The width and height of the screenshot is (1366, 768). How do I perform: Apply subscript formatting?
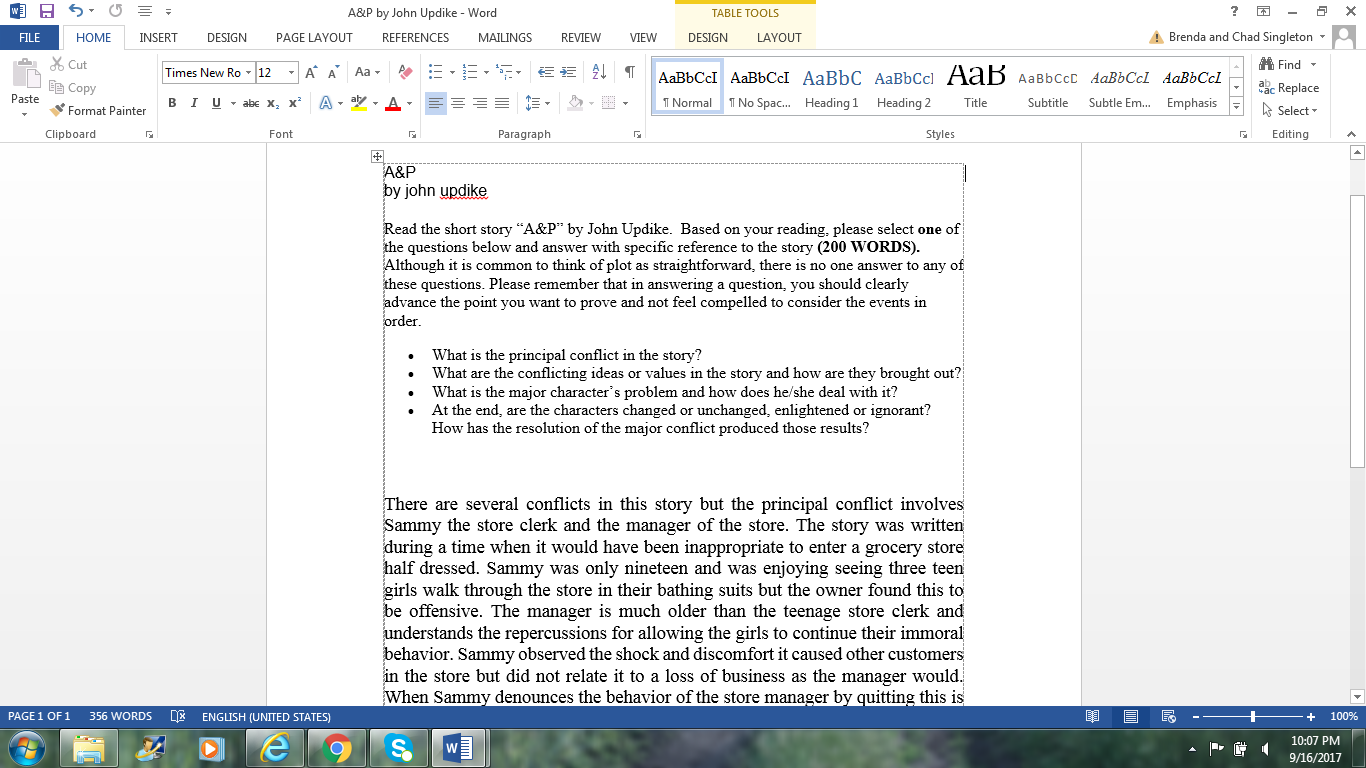(x=271, y=102)
